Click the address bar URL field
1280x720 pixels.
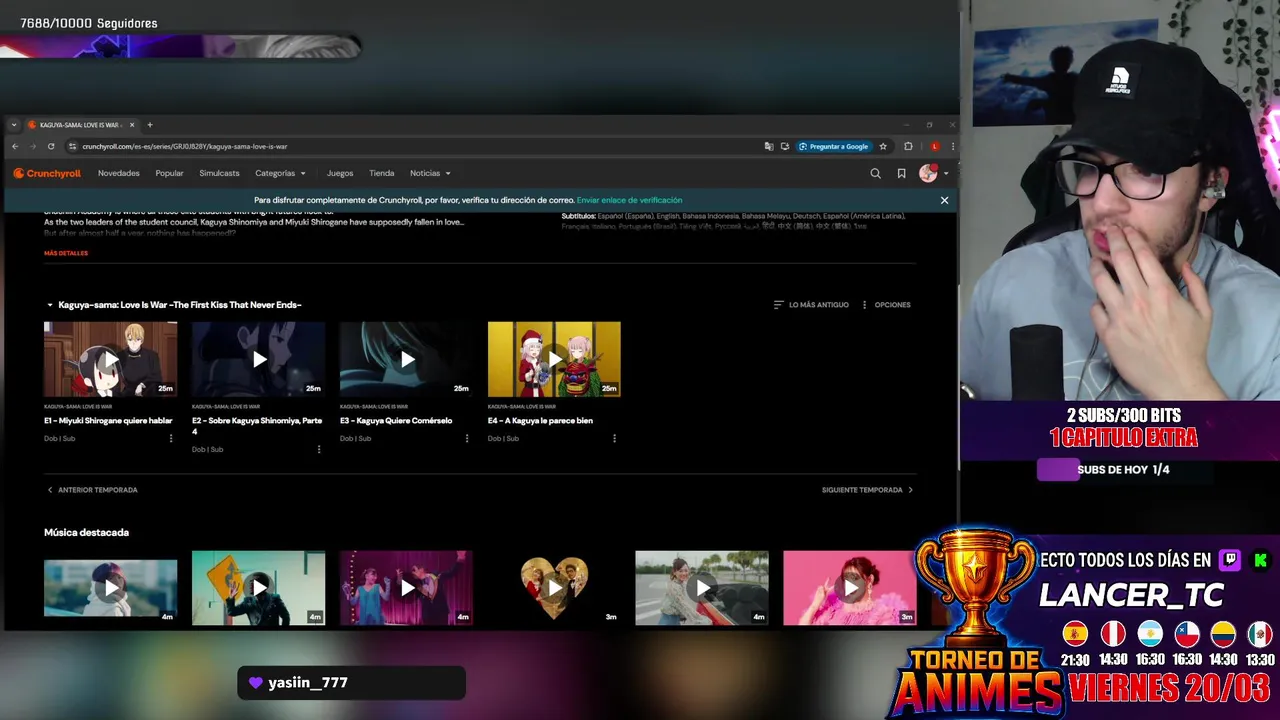coord(410,146)
